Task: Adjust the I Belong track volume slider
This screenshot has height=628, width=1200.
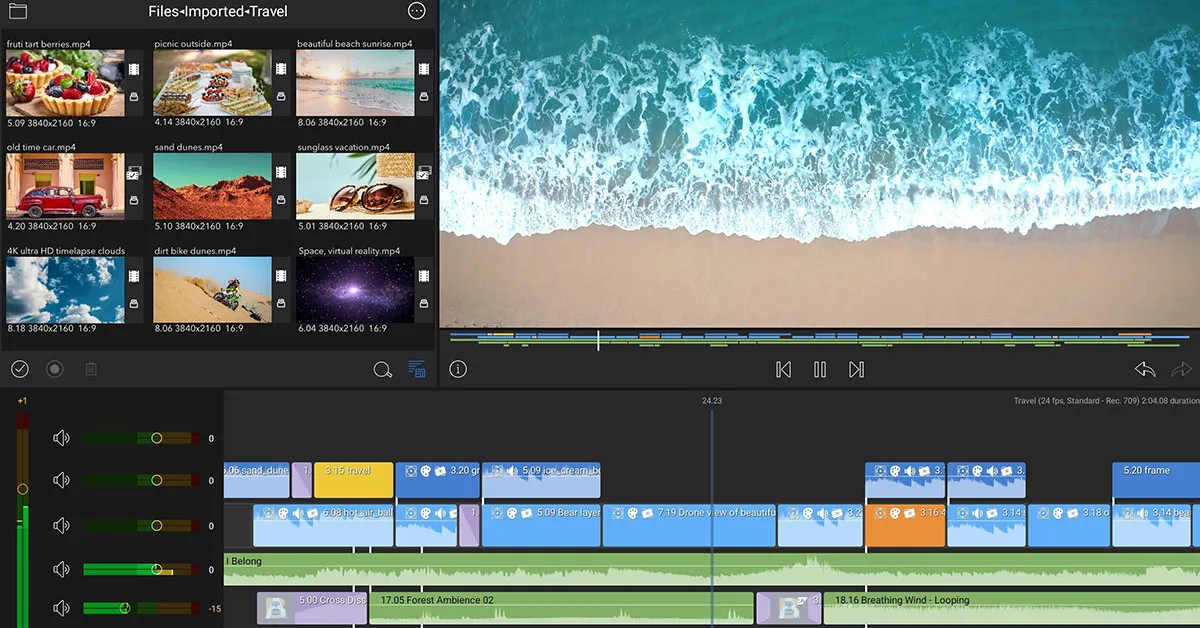Action: point(156,569)
